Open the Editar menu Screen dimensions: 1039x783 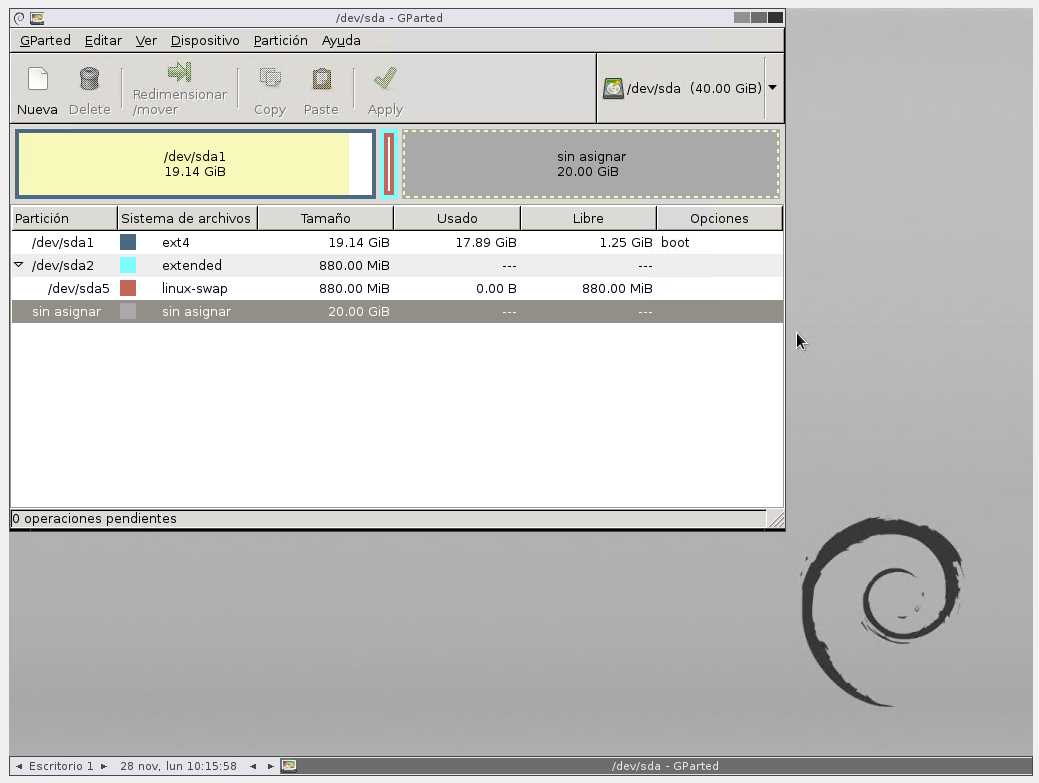(103, 40)
